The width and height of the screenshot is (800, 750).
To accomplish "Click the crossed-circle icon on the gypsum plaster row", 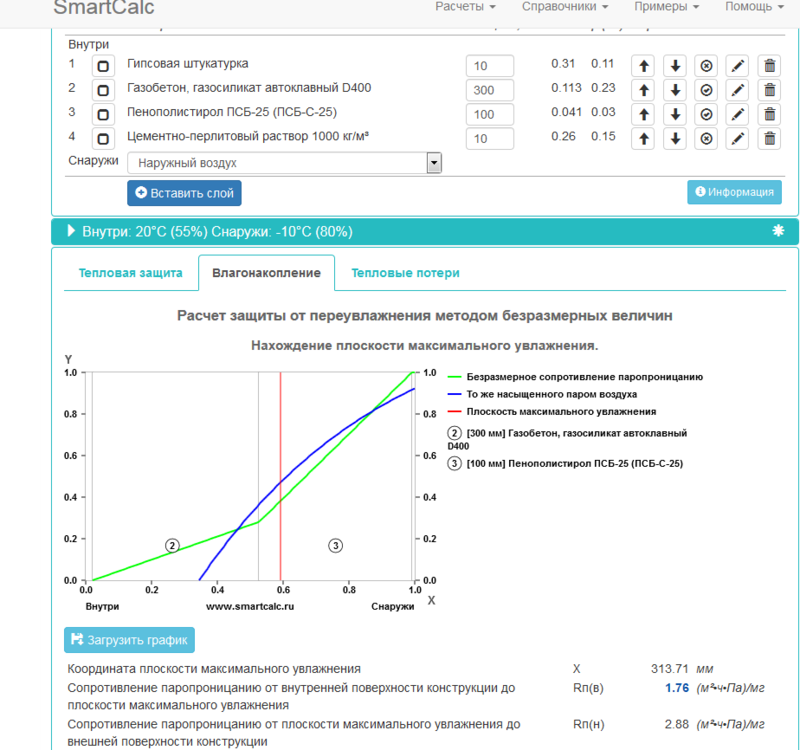I will [706, 66].
